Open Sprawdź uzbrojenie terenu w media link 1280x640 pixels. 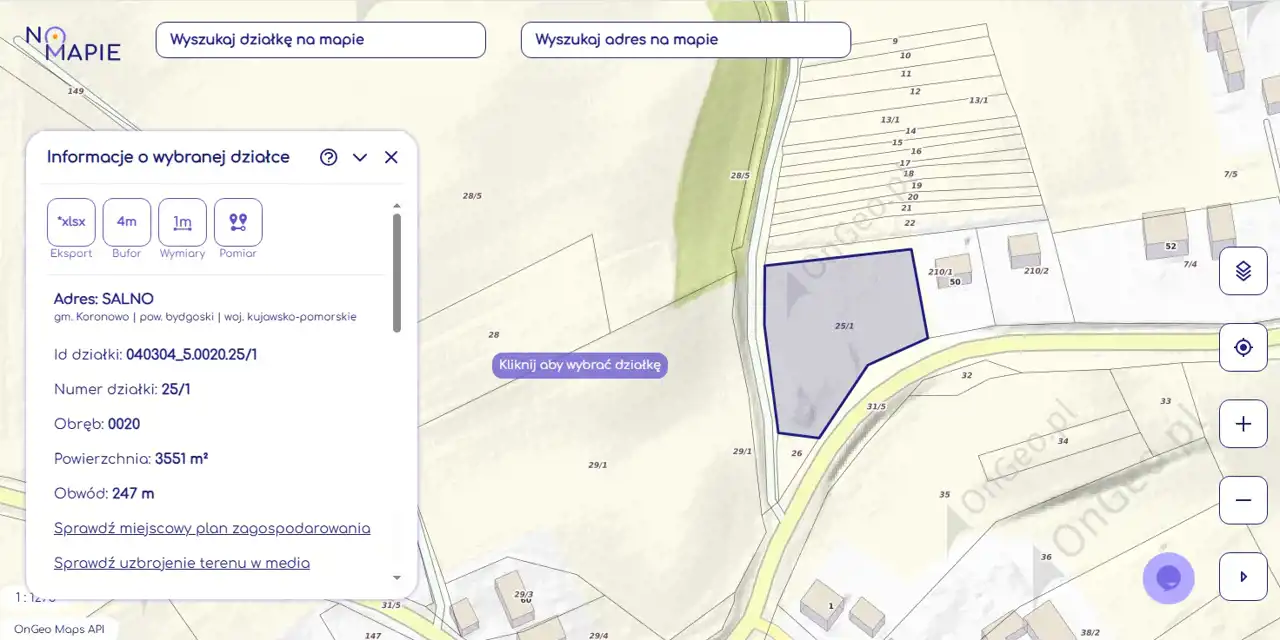point(182,563)
